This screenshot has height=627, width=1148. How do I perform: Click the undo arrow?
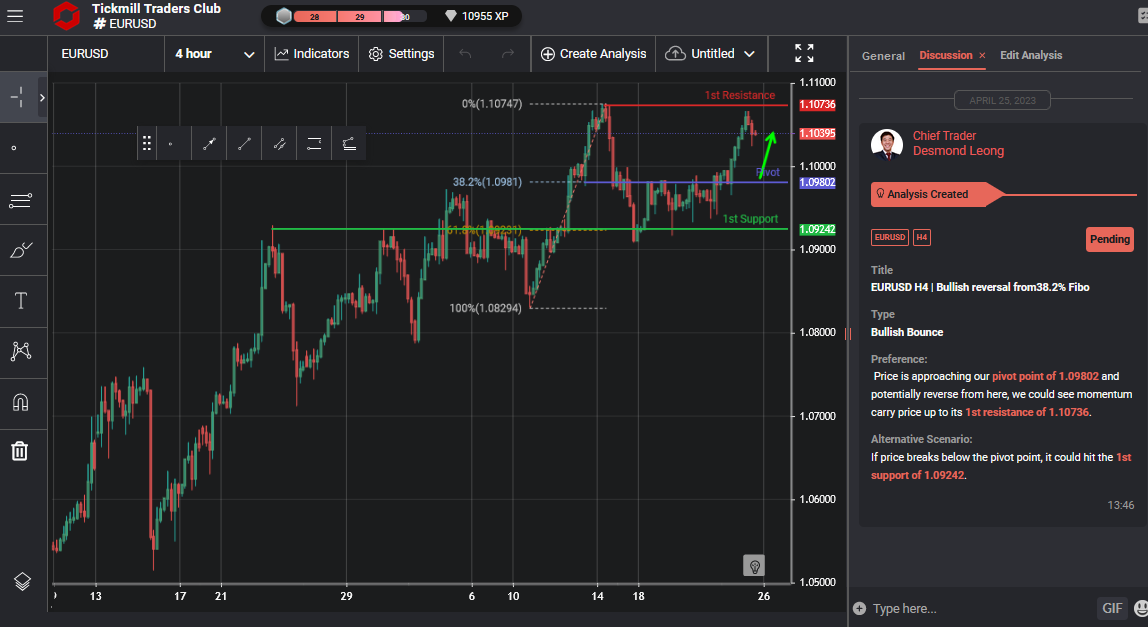pyautogui.click(x=465, y=54)
